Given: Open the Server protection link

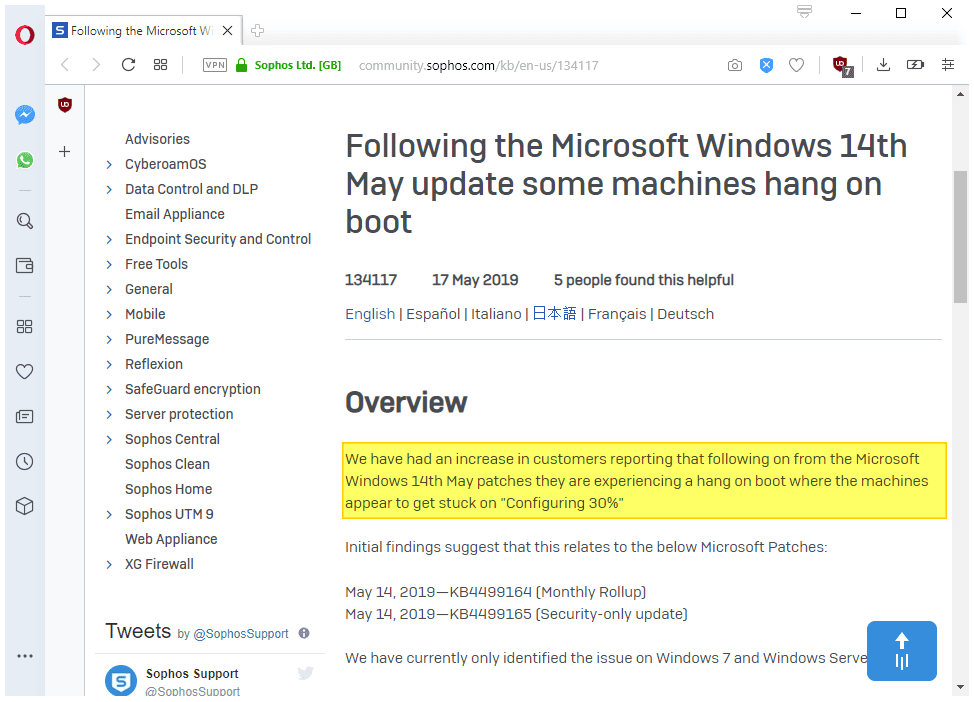Looking at the screenshot, I should click(x=179, y=414).
